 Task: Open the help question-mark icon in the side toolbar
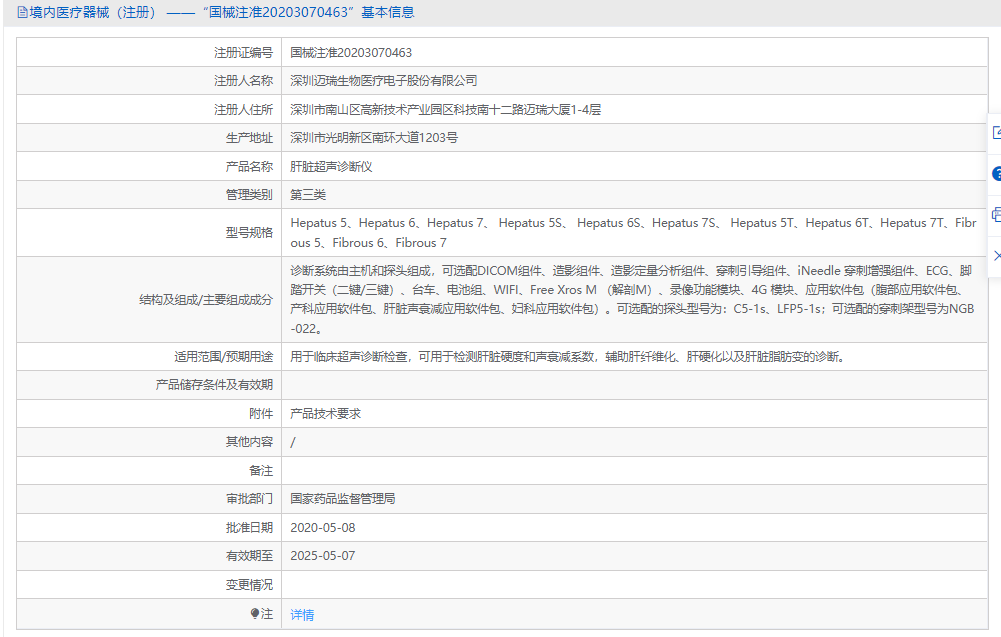pyautogui.click(x=997, y=174)
